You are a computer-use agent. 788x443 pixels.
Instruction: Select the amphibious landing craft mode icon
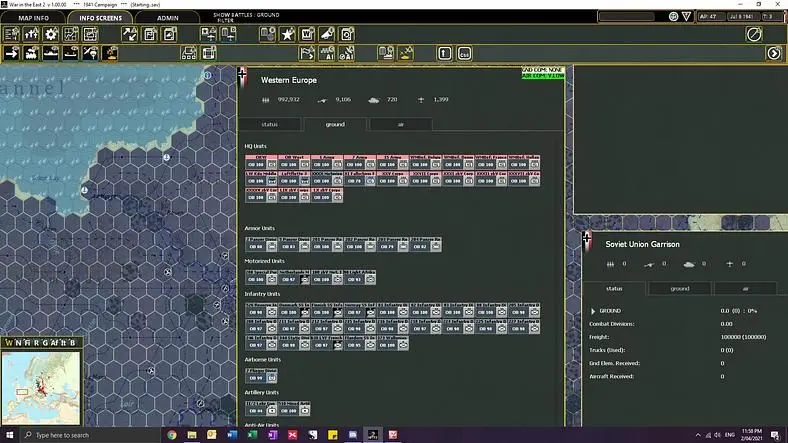[x=71, y=53]
